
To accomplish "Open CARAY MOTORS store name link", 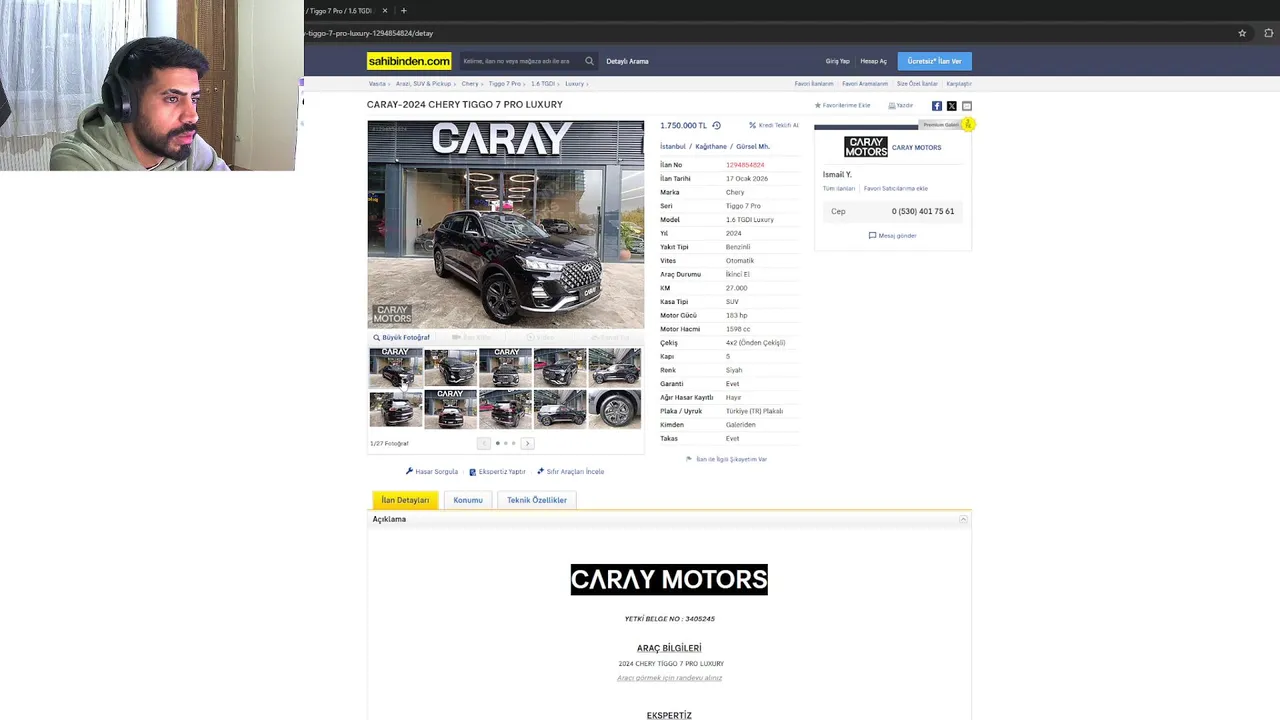I will coord(916,148).
